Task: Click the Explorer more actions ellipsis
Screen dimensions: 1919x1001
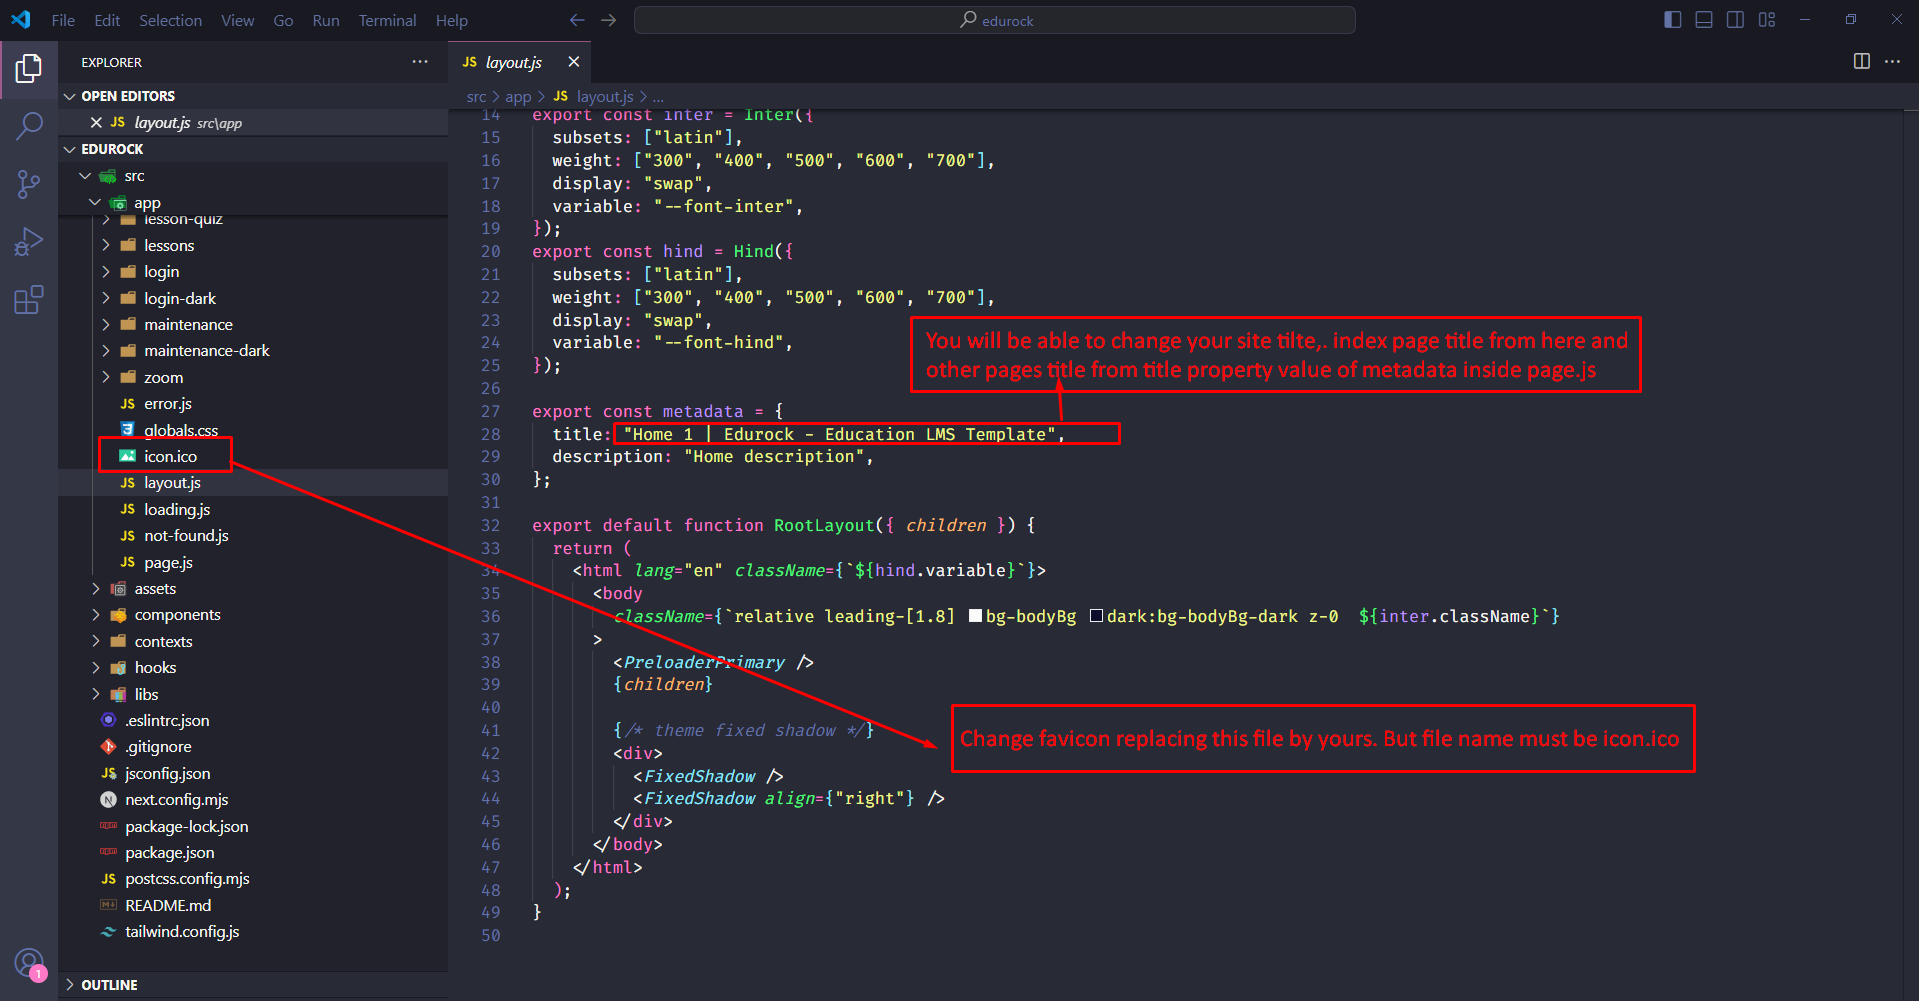Action: (420, 62)
